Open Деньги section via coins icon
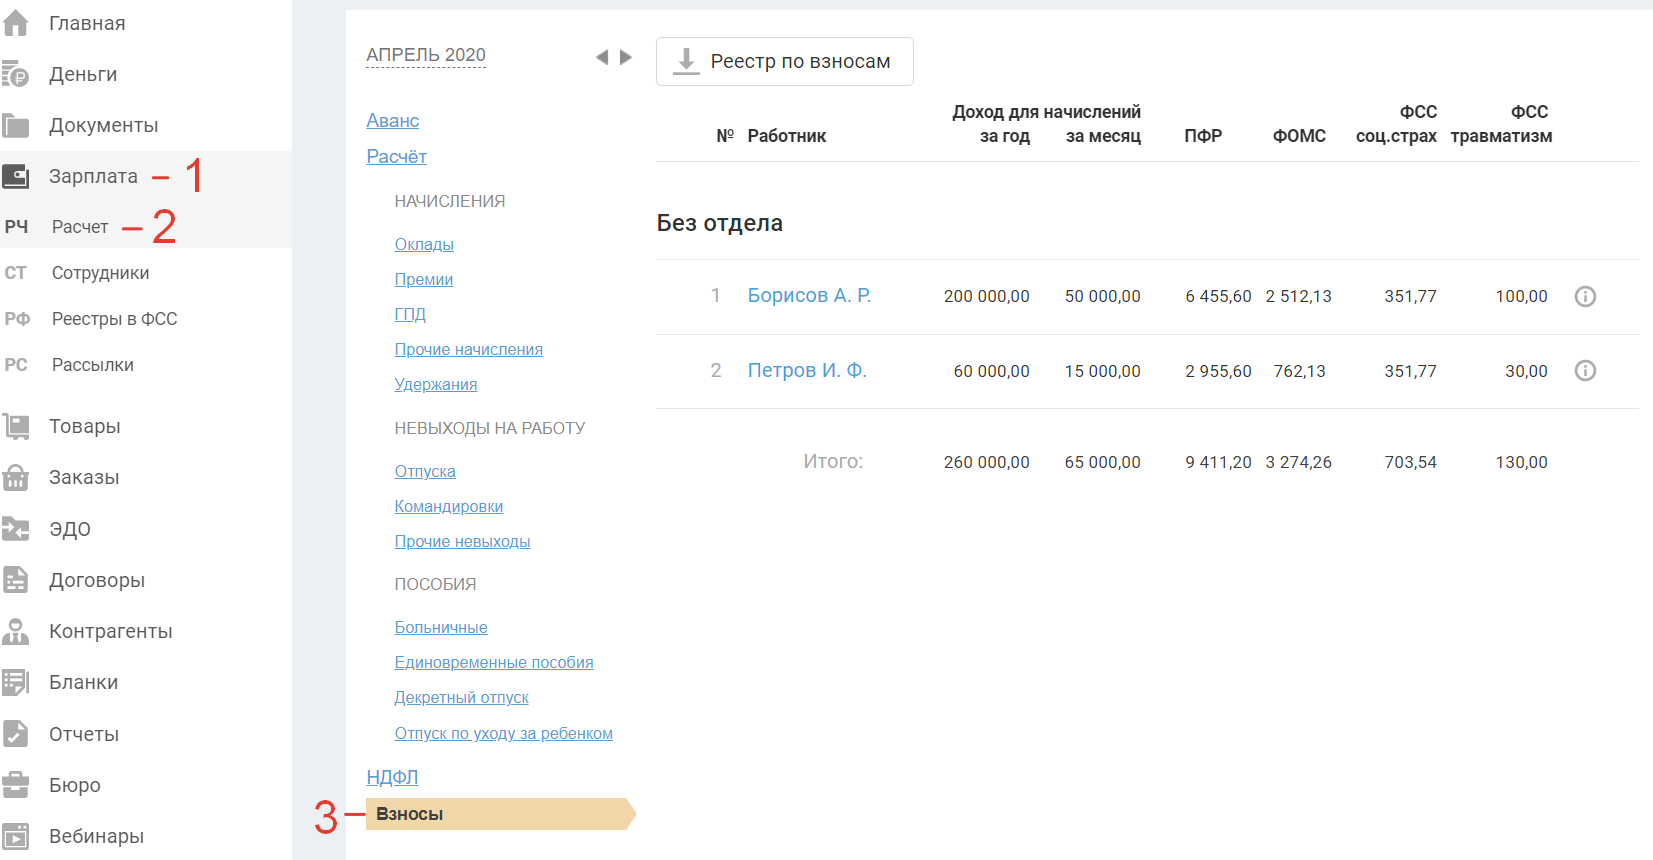Screen dimensions: 1653x860 tap(16, 74)
